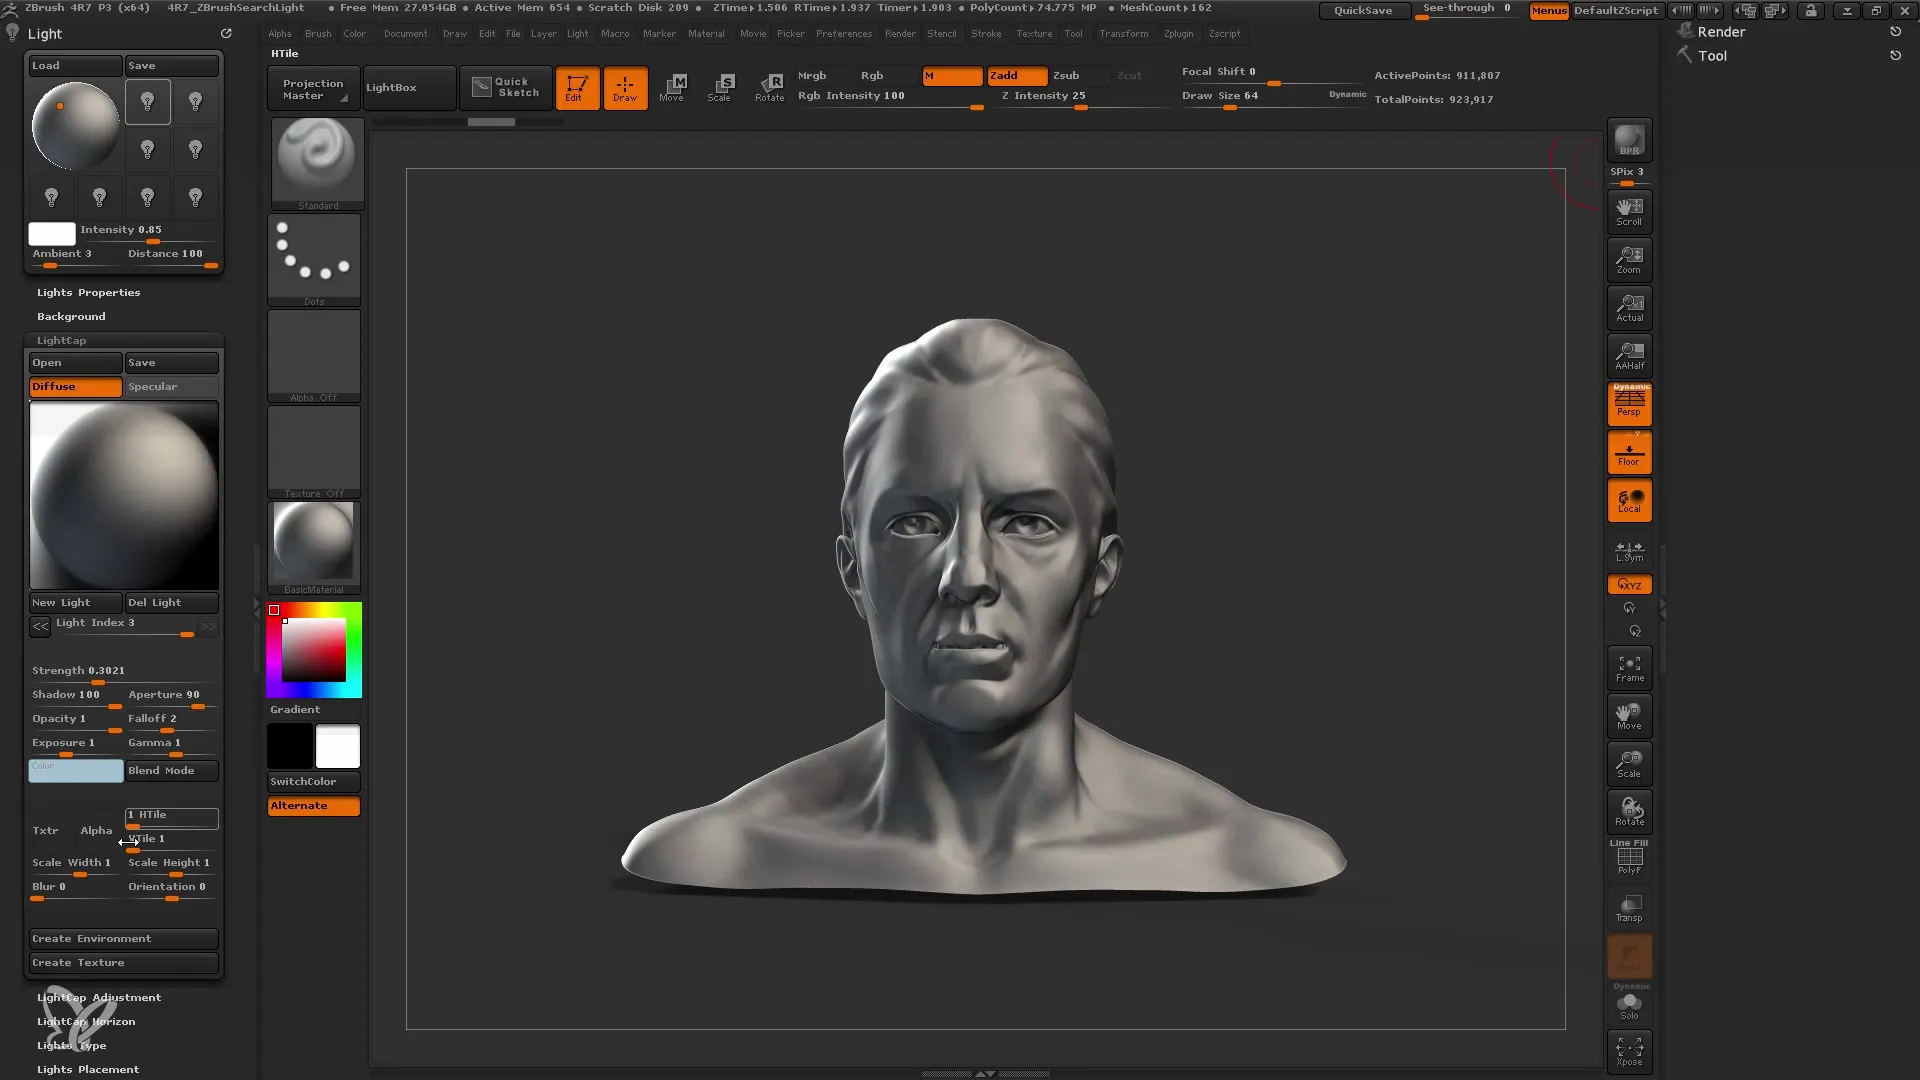Click the Del Light button
Viewport: 1920px width, 1080px height.
click(171, 603)
